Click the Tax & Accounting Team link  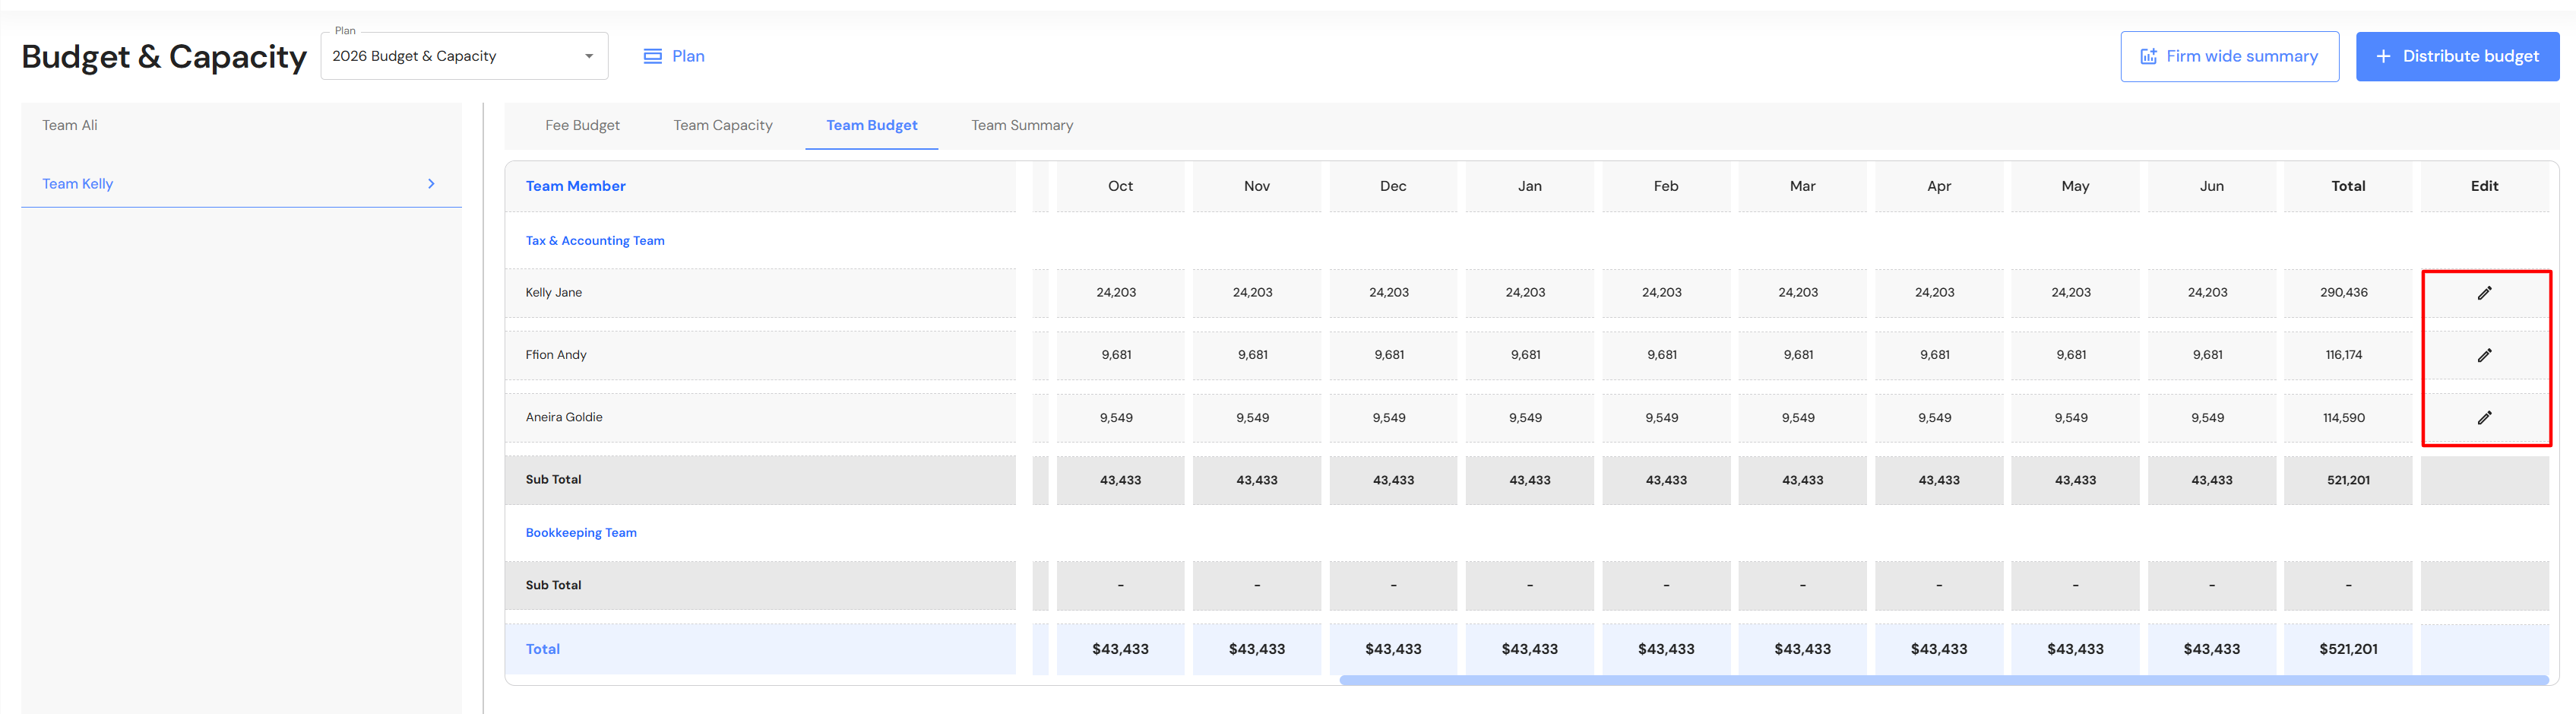(x=594, y=241)
